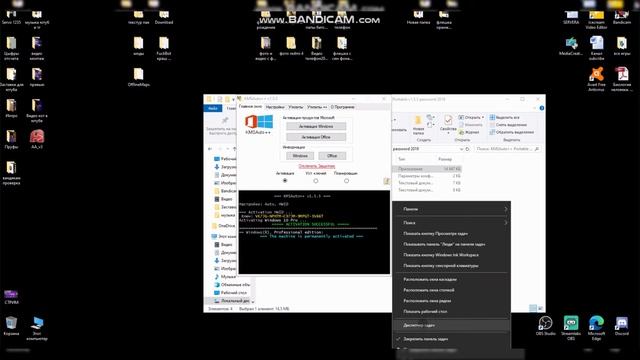Show Office info under Информация
This screenshot has height=360, width=640.
coord(332,156)
